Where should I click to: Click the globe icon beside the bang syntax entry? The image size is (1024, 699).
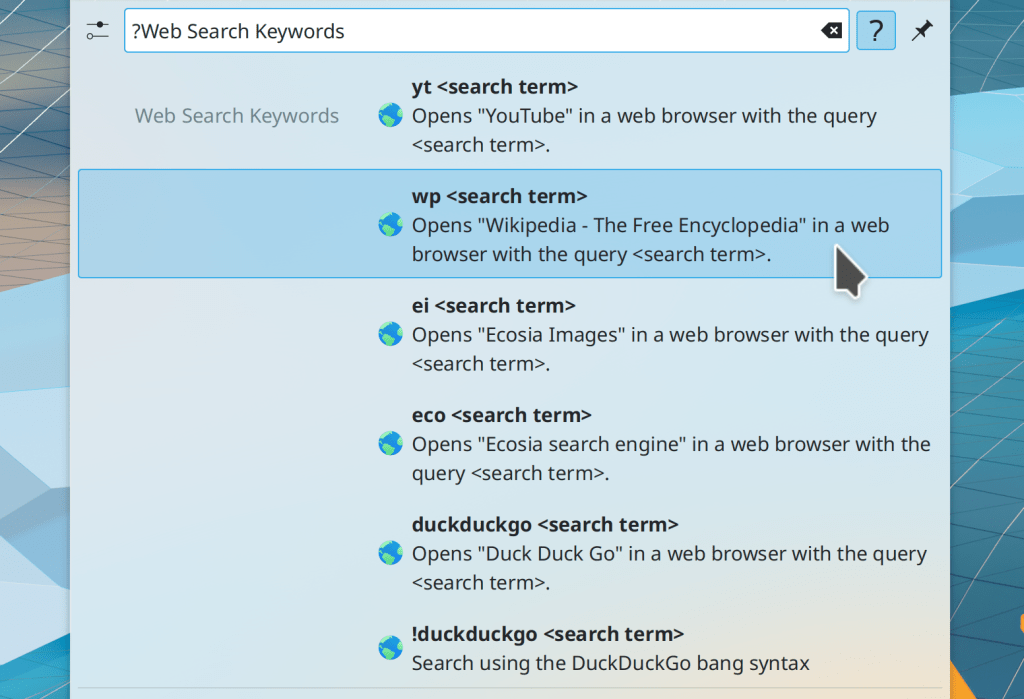pos(390,648)
